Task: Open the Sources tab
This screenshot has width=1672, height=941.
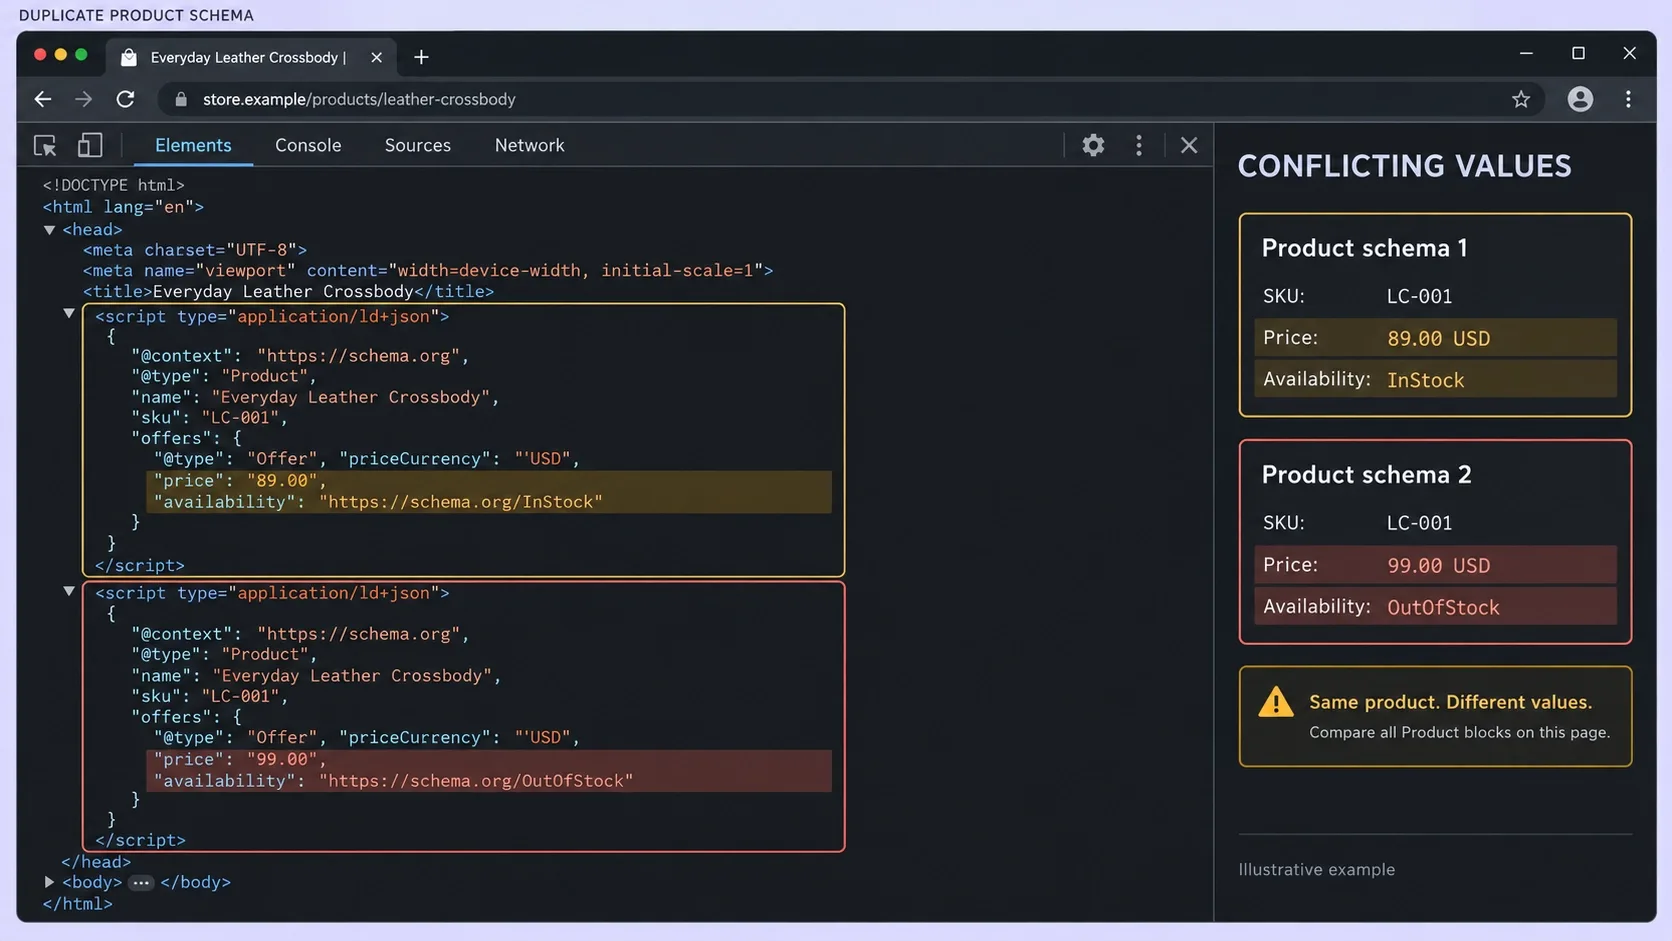Action: tap(417, 145)
